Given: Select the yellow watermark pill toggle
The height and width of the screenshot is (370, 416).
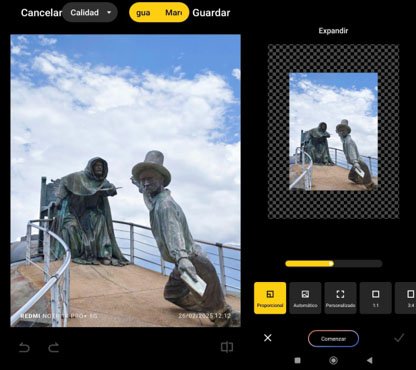Looking at the screenshot, I should coord(159,13).
